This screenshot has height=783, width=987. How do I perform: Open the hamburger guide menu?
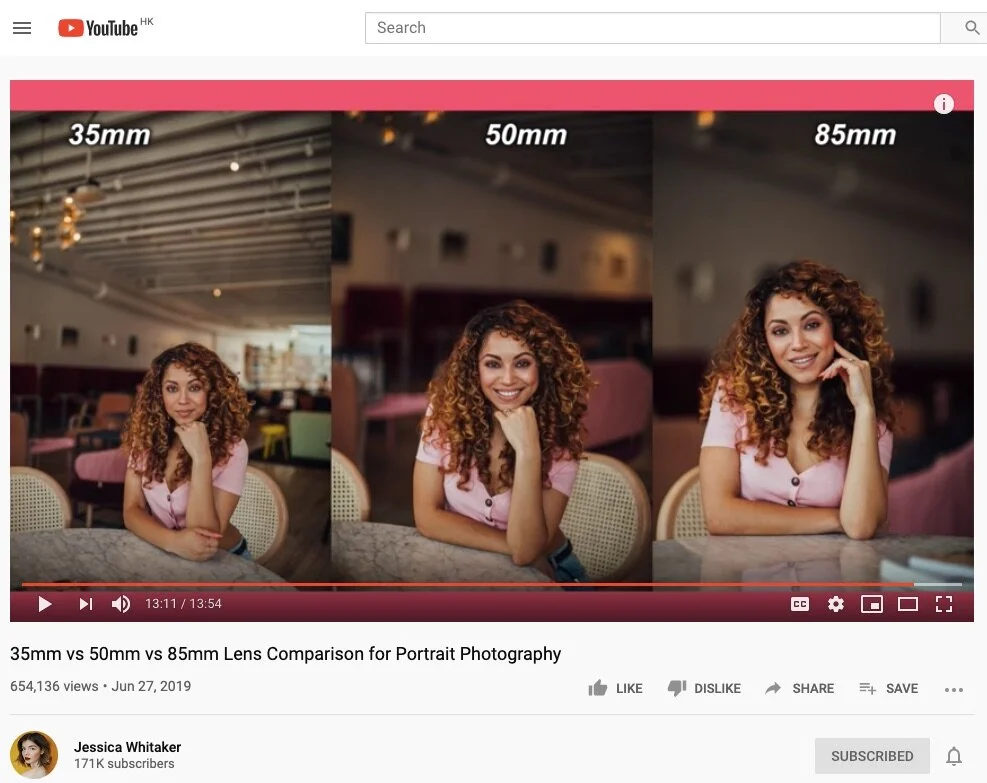coord(22,28)
